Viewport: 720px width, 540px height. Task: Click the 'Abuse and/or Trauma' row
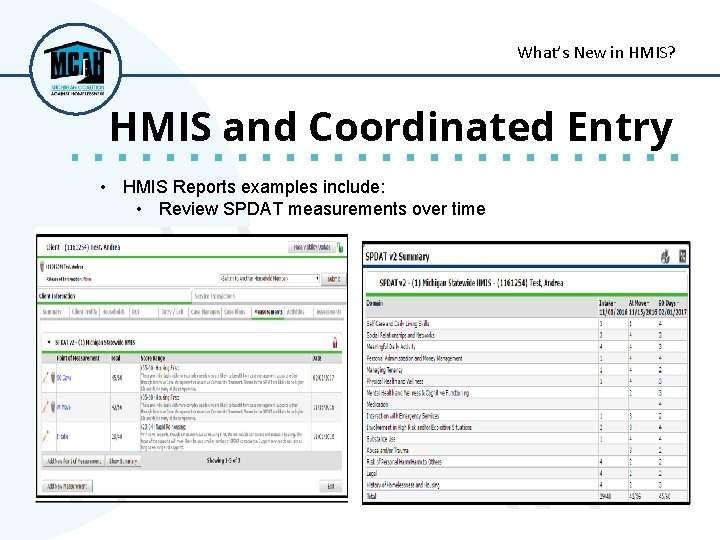click(x=527, y=450)
